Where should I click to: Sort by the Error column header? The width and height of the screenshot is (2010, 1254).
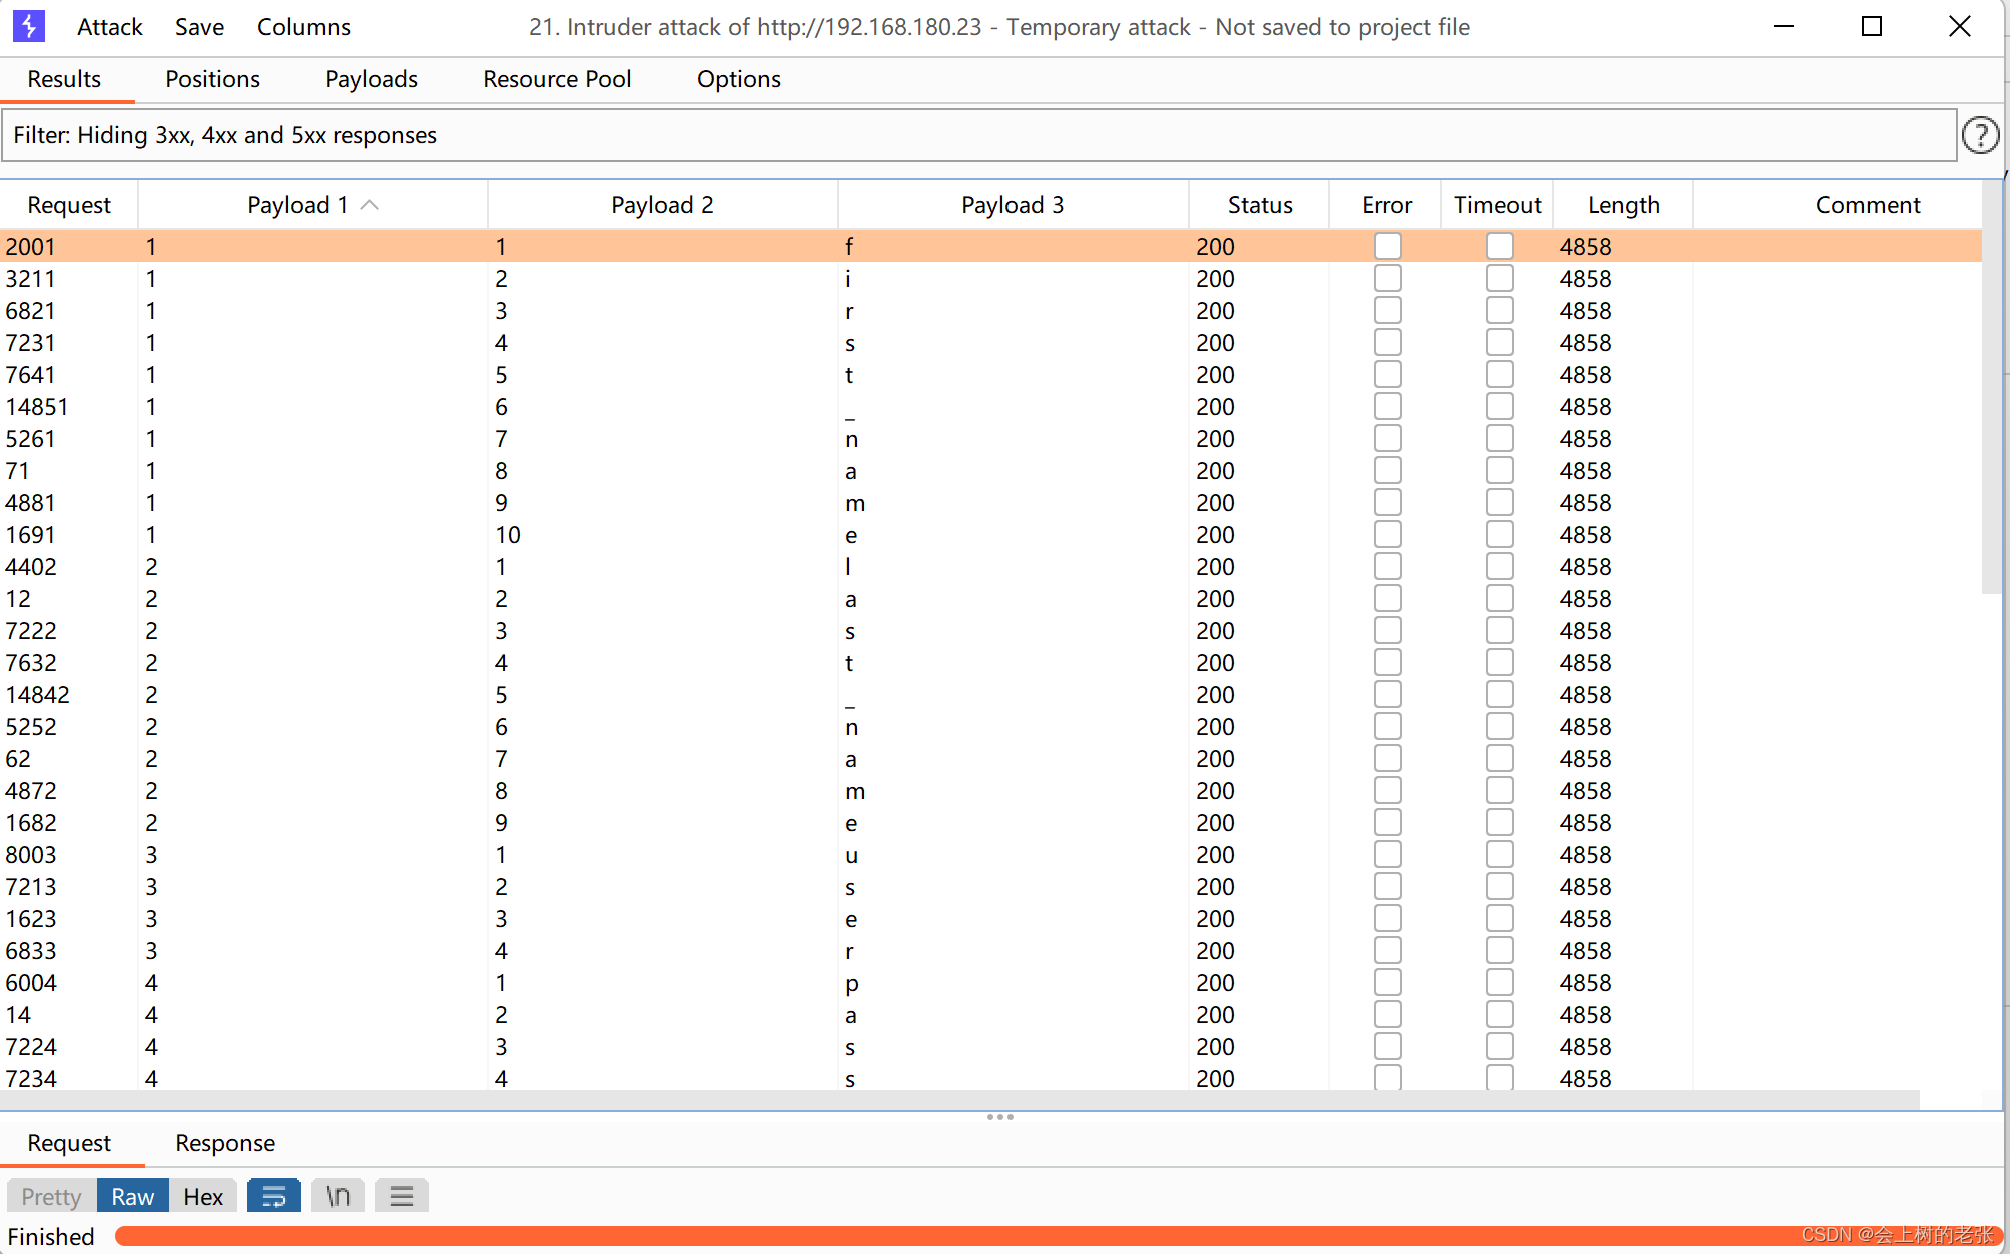(1386, 205)
